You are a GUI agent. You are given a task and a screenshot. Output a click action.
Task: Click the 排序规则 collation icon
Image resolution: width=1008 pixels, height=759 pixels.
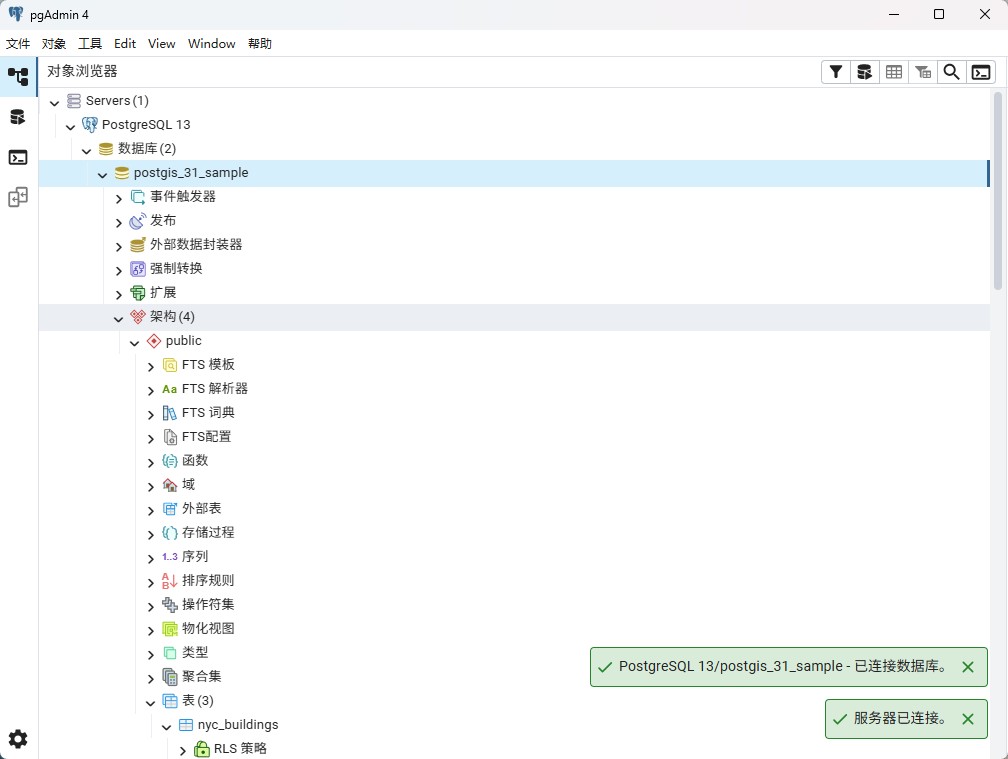click(170, 581)
